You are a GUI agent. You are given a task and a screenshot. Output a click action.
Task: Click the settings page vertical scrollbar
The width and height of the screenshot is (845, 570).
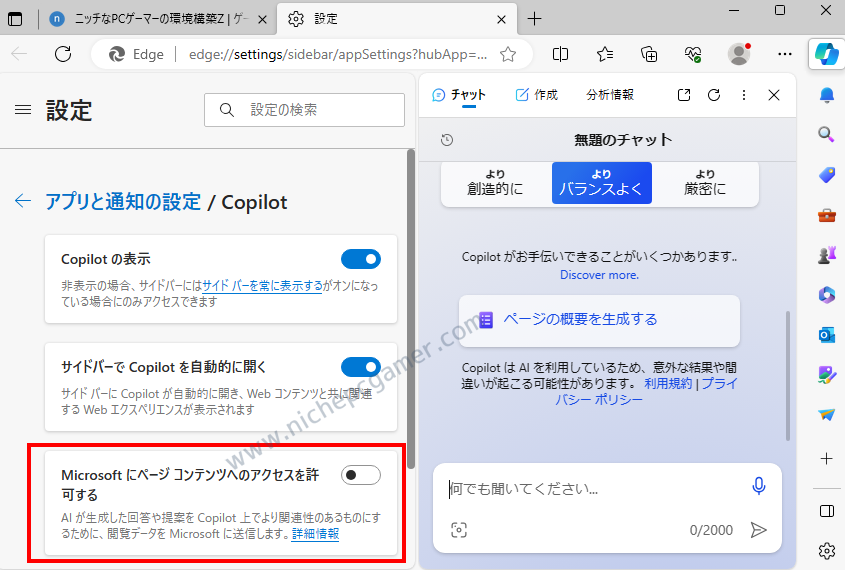pyautogui.click(x=411, y=309)
